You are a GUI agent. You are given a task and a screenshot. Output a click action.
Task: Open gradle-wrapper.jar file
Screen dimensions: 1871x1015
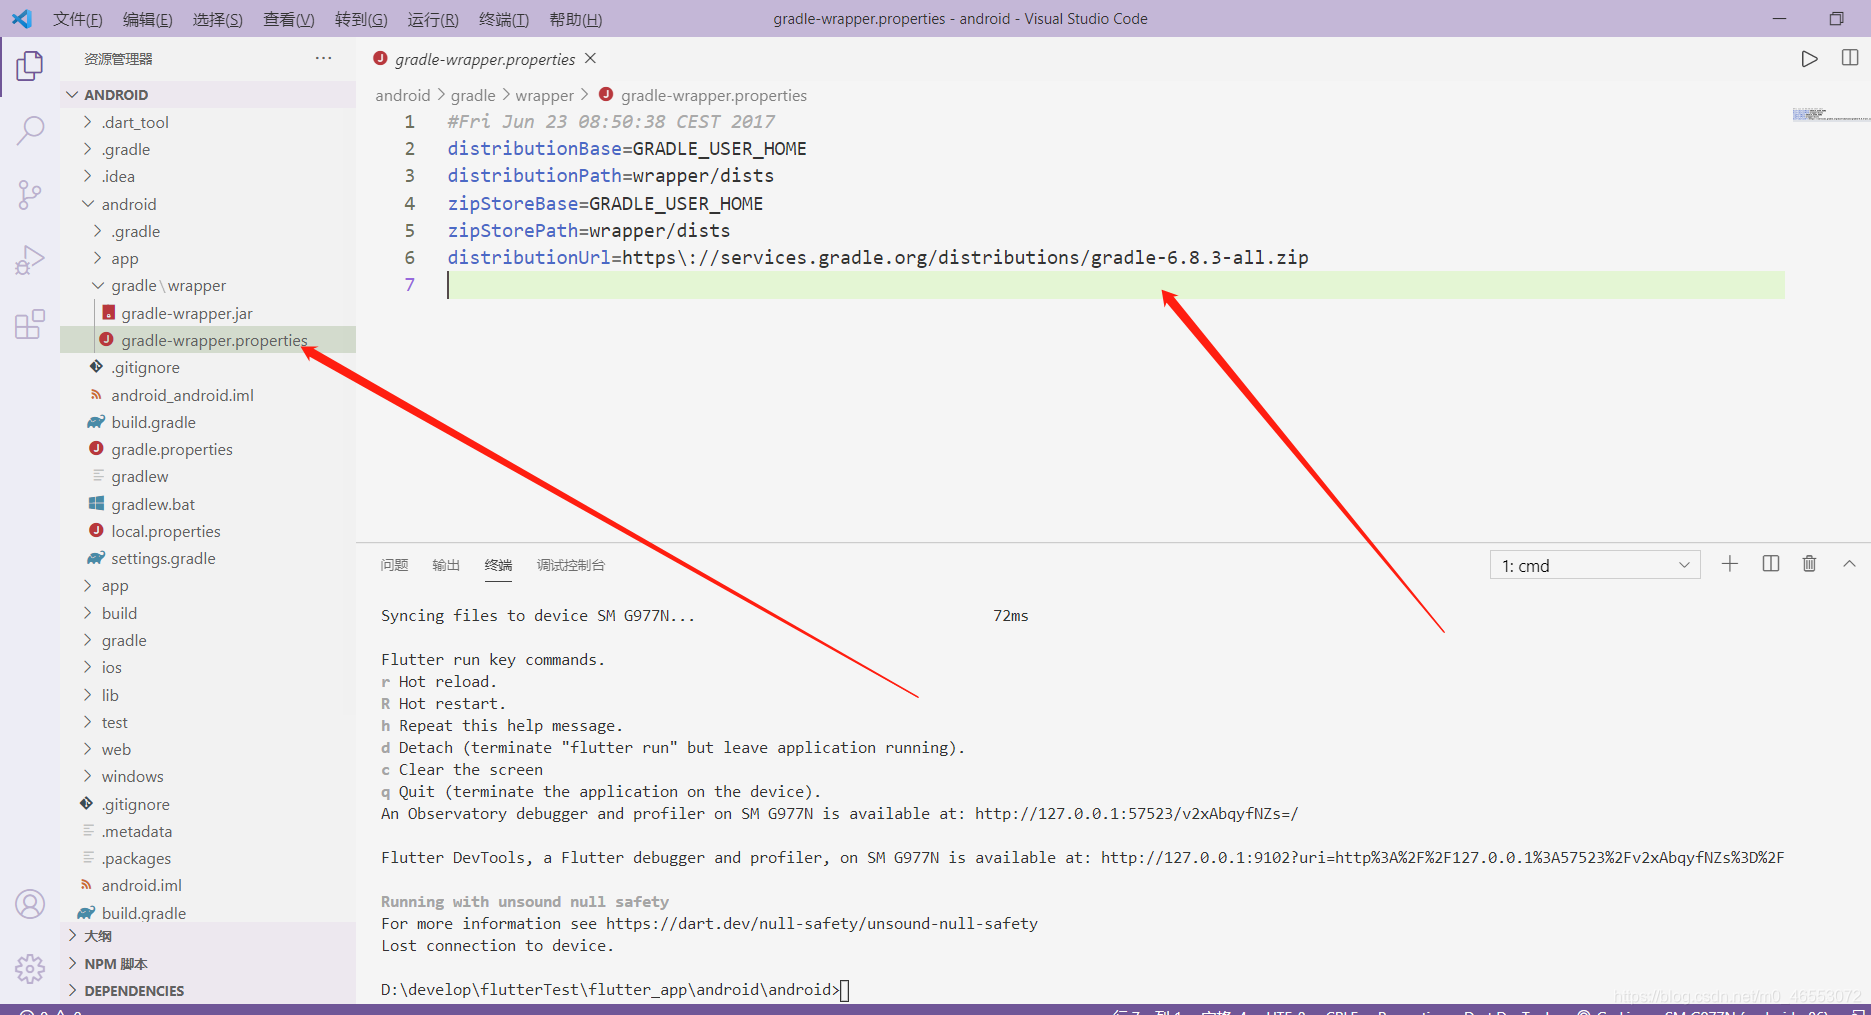pos(208,313)
